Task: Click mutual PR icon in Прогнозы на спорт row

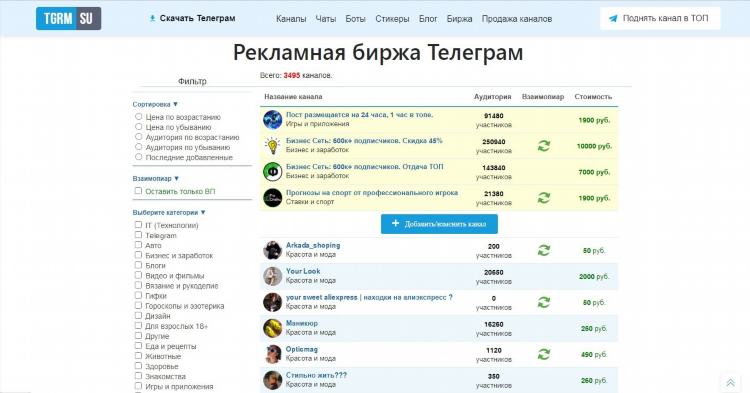Action: (543, 197)
